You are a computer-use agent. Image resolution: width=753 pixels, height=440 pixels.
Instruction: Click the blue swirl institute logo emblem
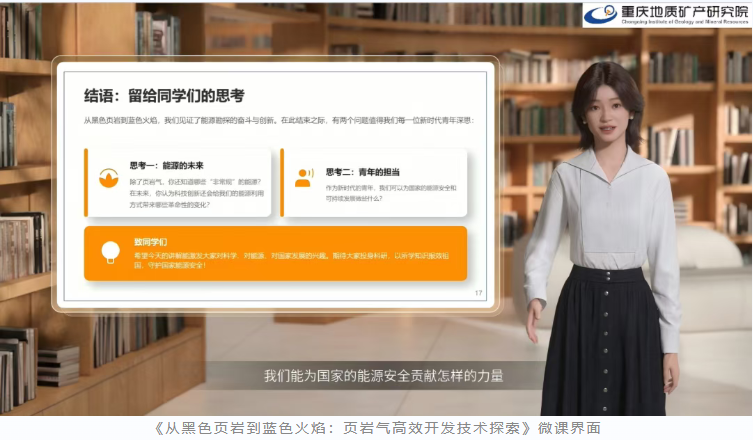click(600, 14)
